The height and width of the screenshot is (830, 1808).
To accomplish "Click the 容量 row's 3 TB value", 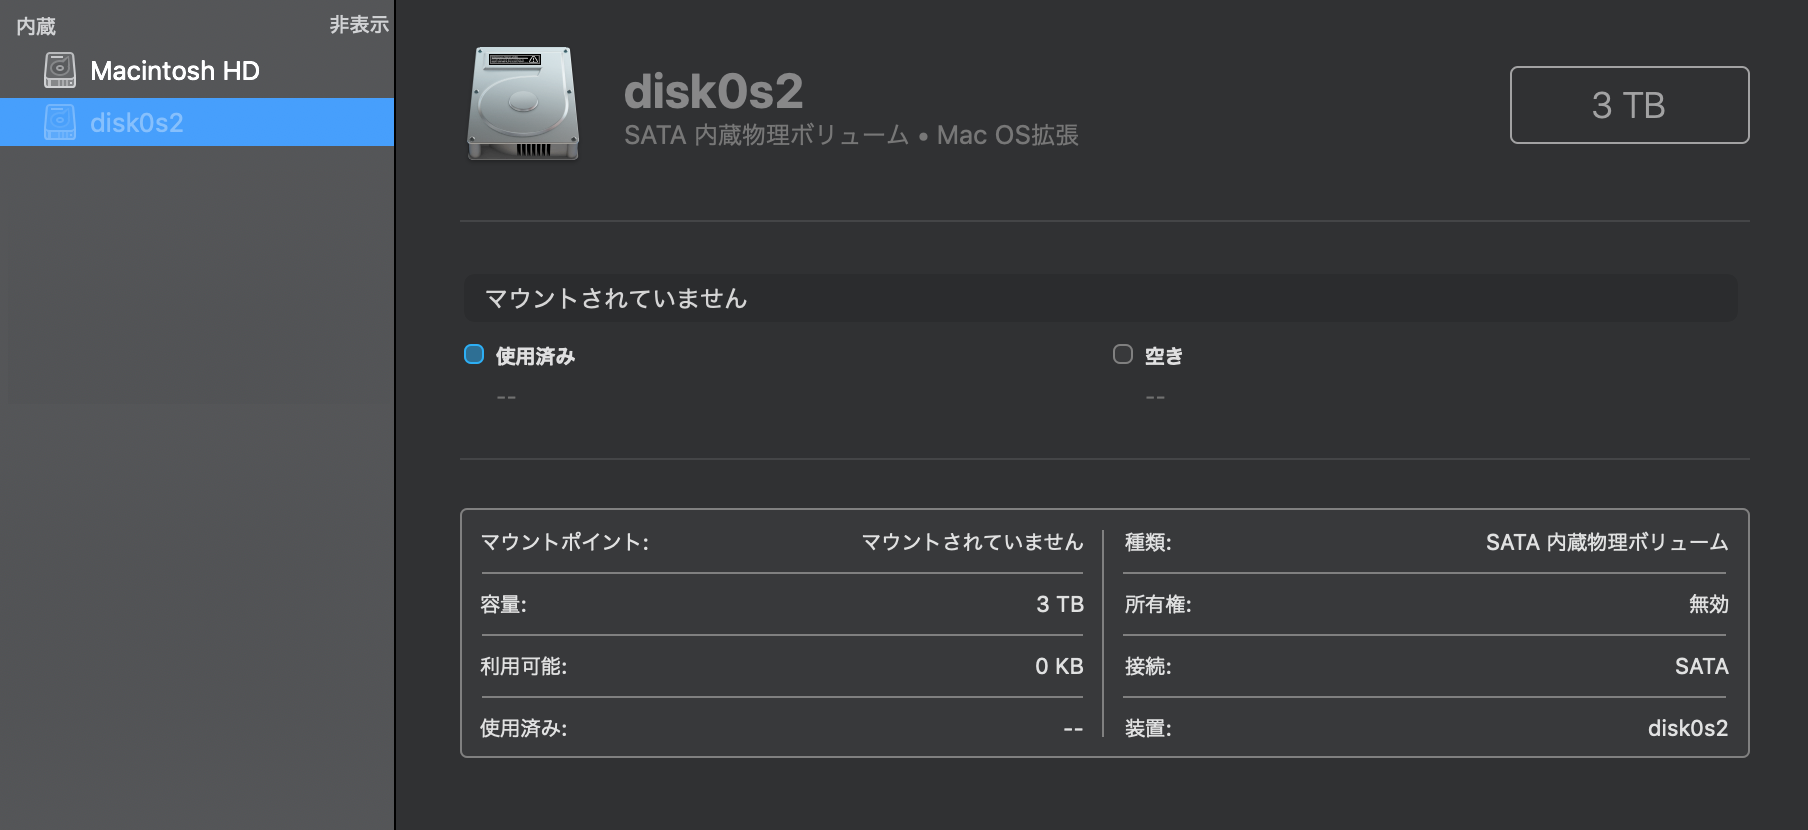I will point(1060,604).
